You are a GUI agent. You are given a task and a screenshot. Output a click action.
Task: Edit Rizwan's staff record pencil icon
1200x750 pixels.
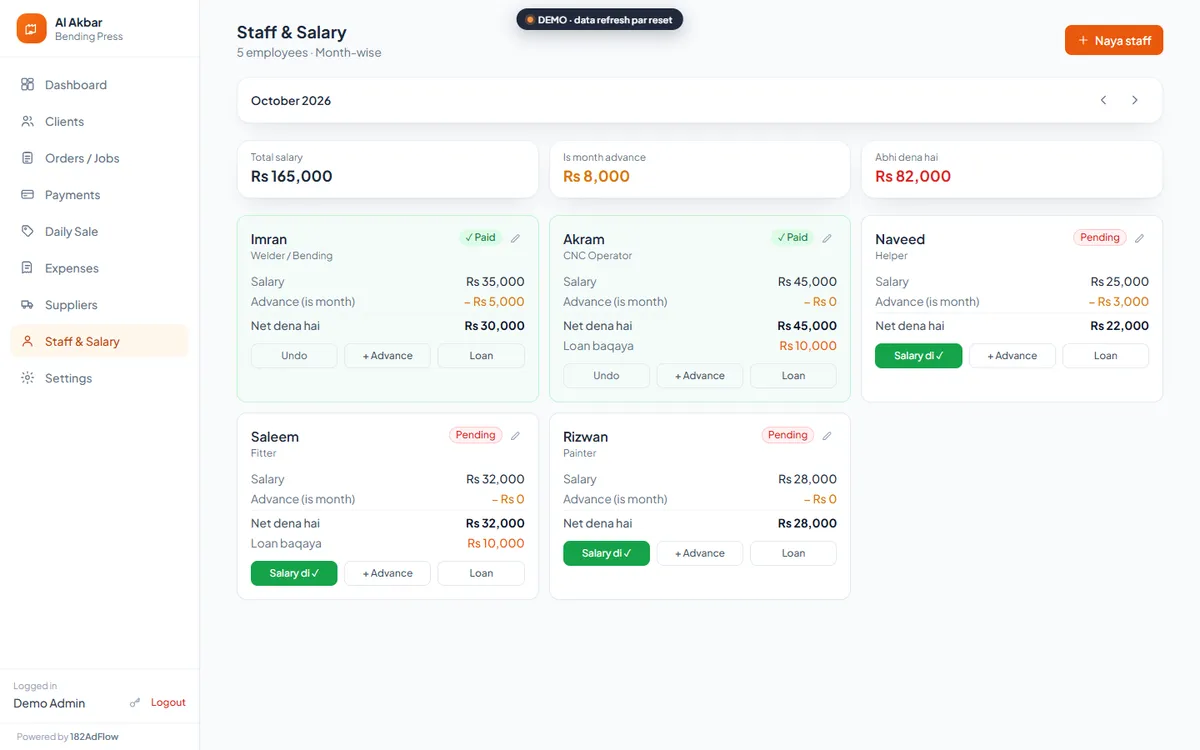(x=827, y=436)
